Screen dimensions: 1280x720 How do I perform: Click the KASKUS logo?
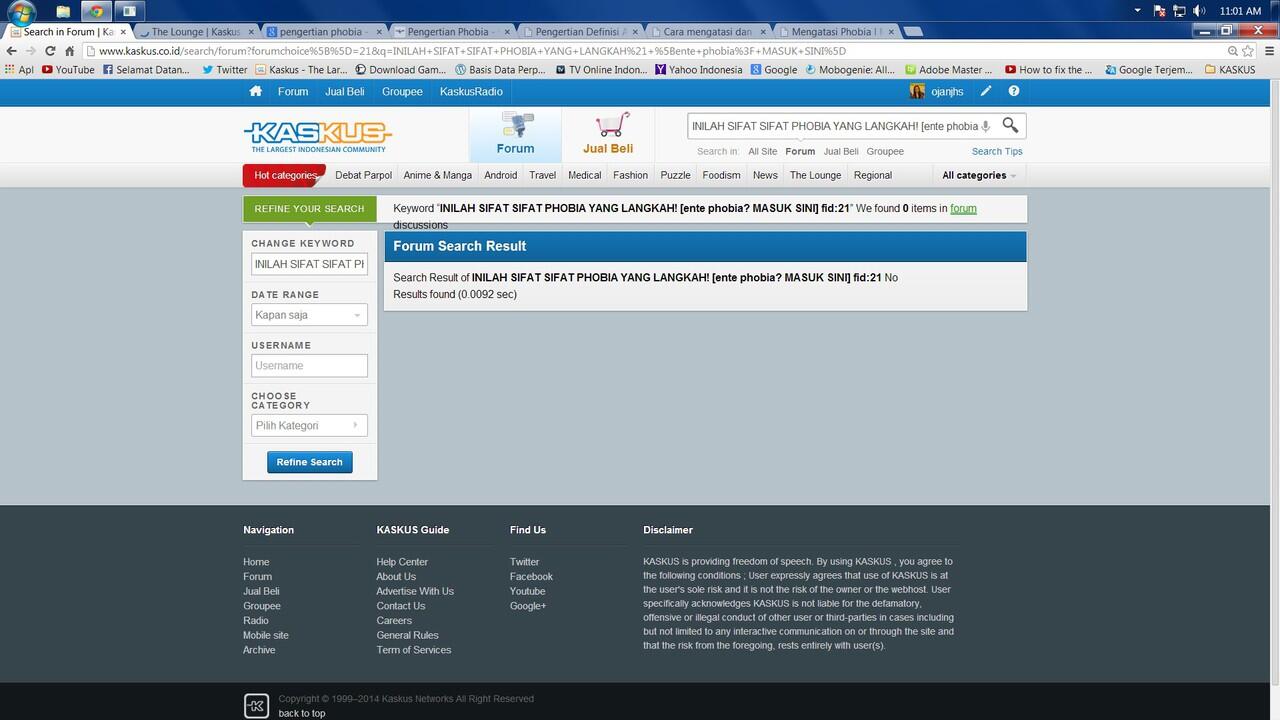coord(318,136)
